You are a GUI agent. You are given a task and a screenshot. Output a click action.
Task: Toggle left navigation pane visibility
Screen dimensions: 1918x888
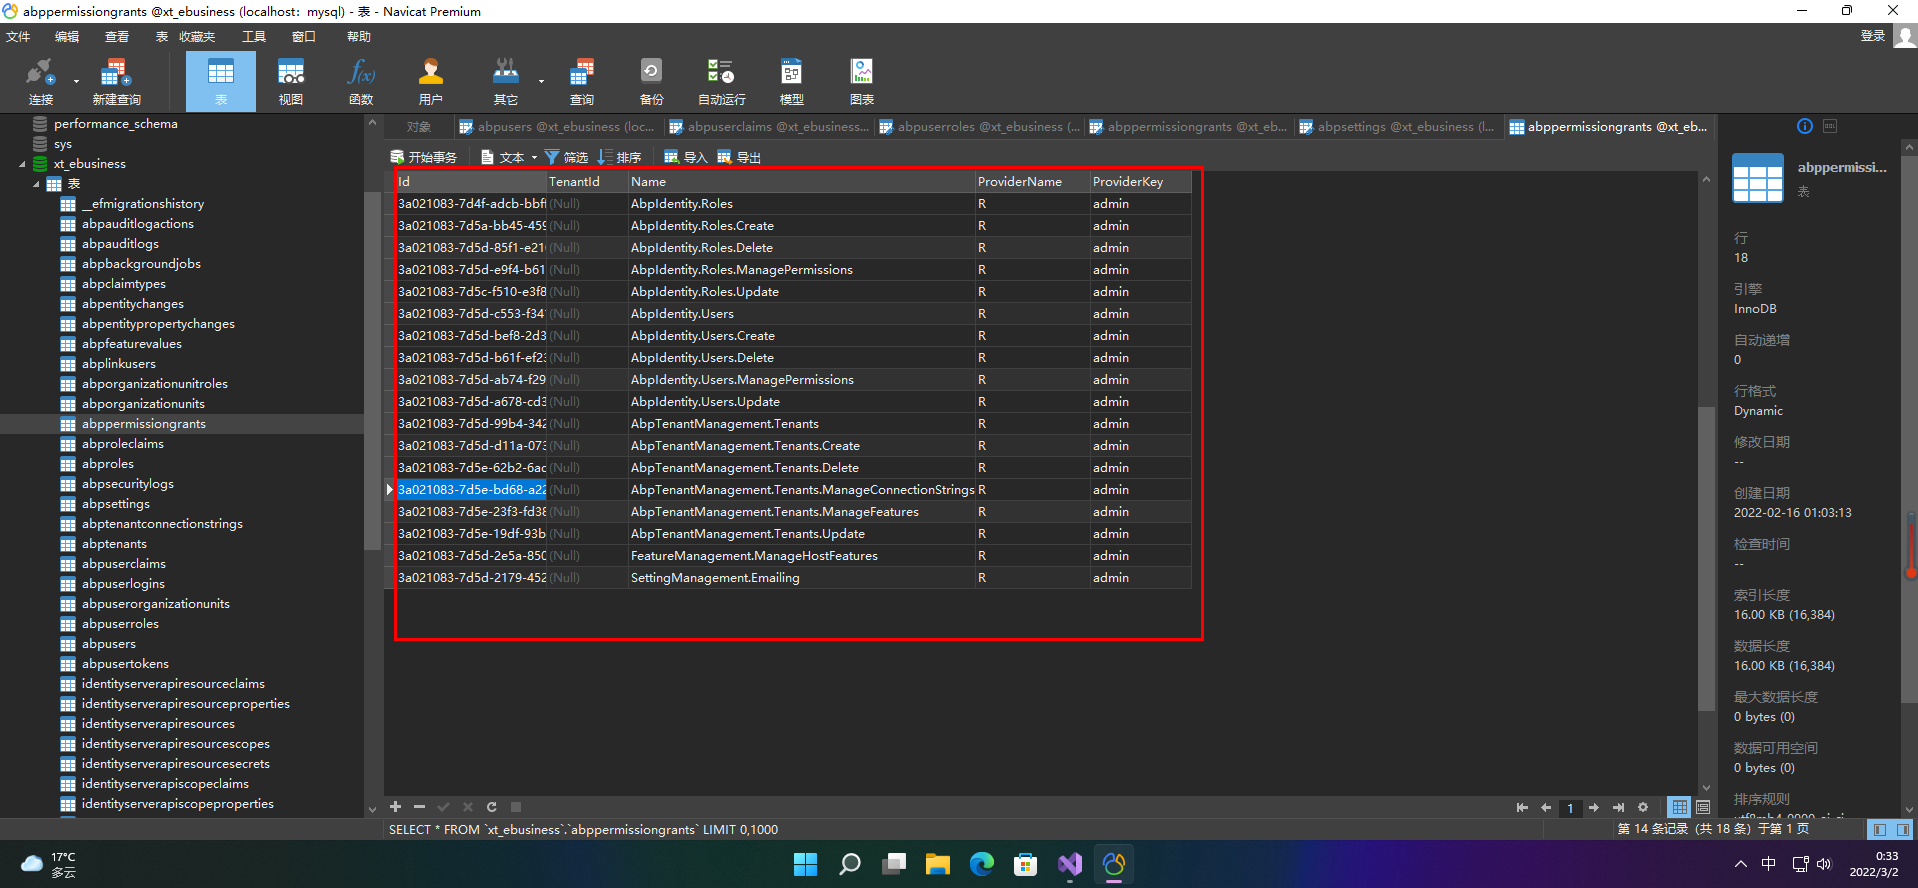pos(1879,829)
